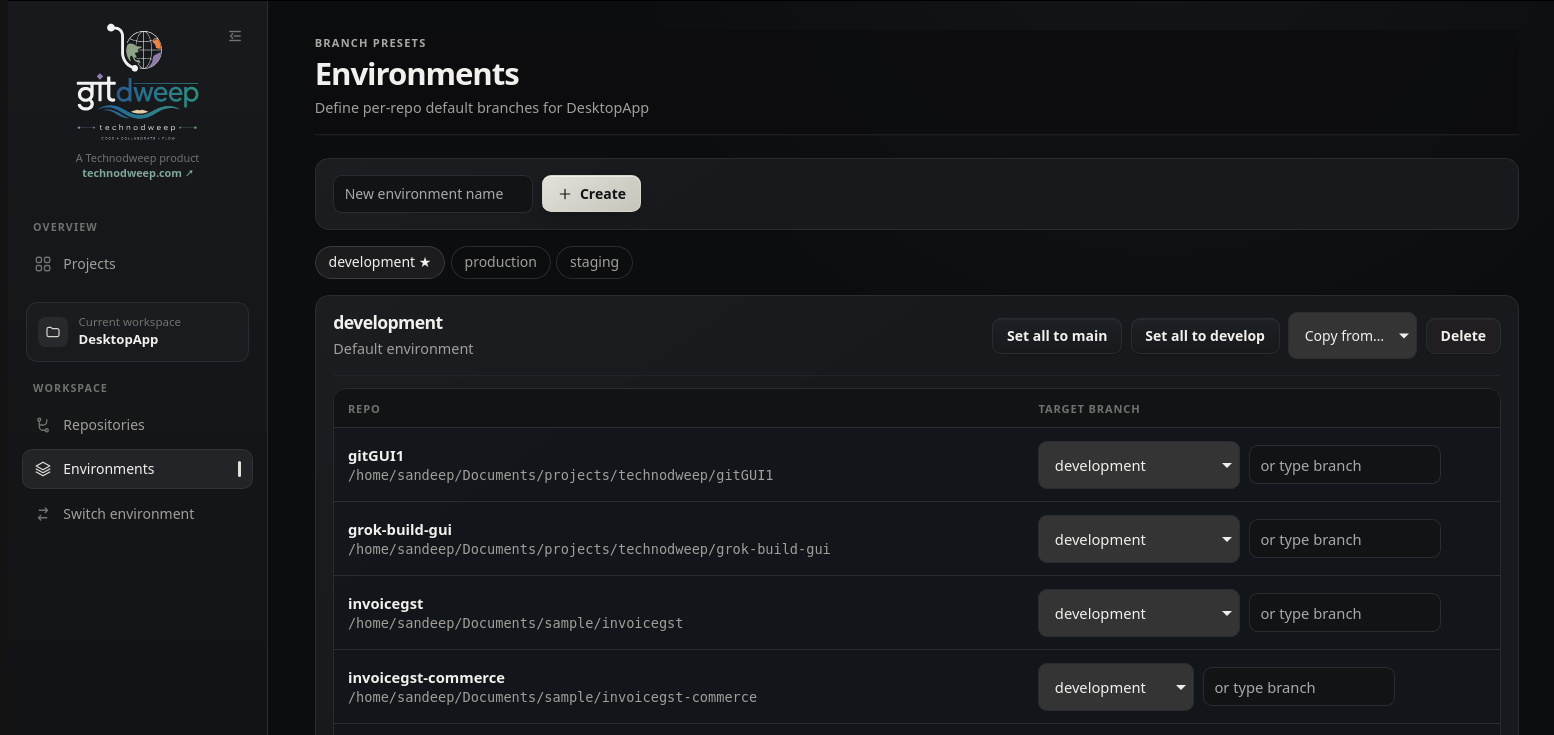Collapse the sidebar with the toggle icon
Image resolution: width=1554 pixels, height=735 pixels.
235,36
